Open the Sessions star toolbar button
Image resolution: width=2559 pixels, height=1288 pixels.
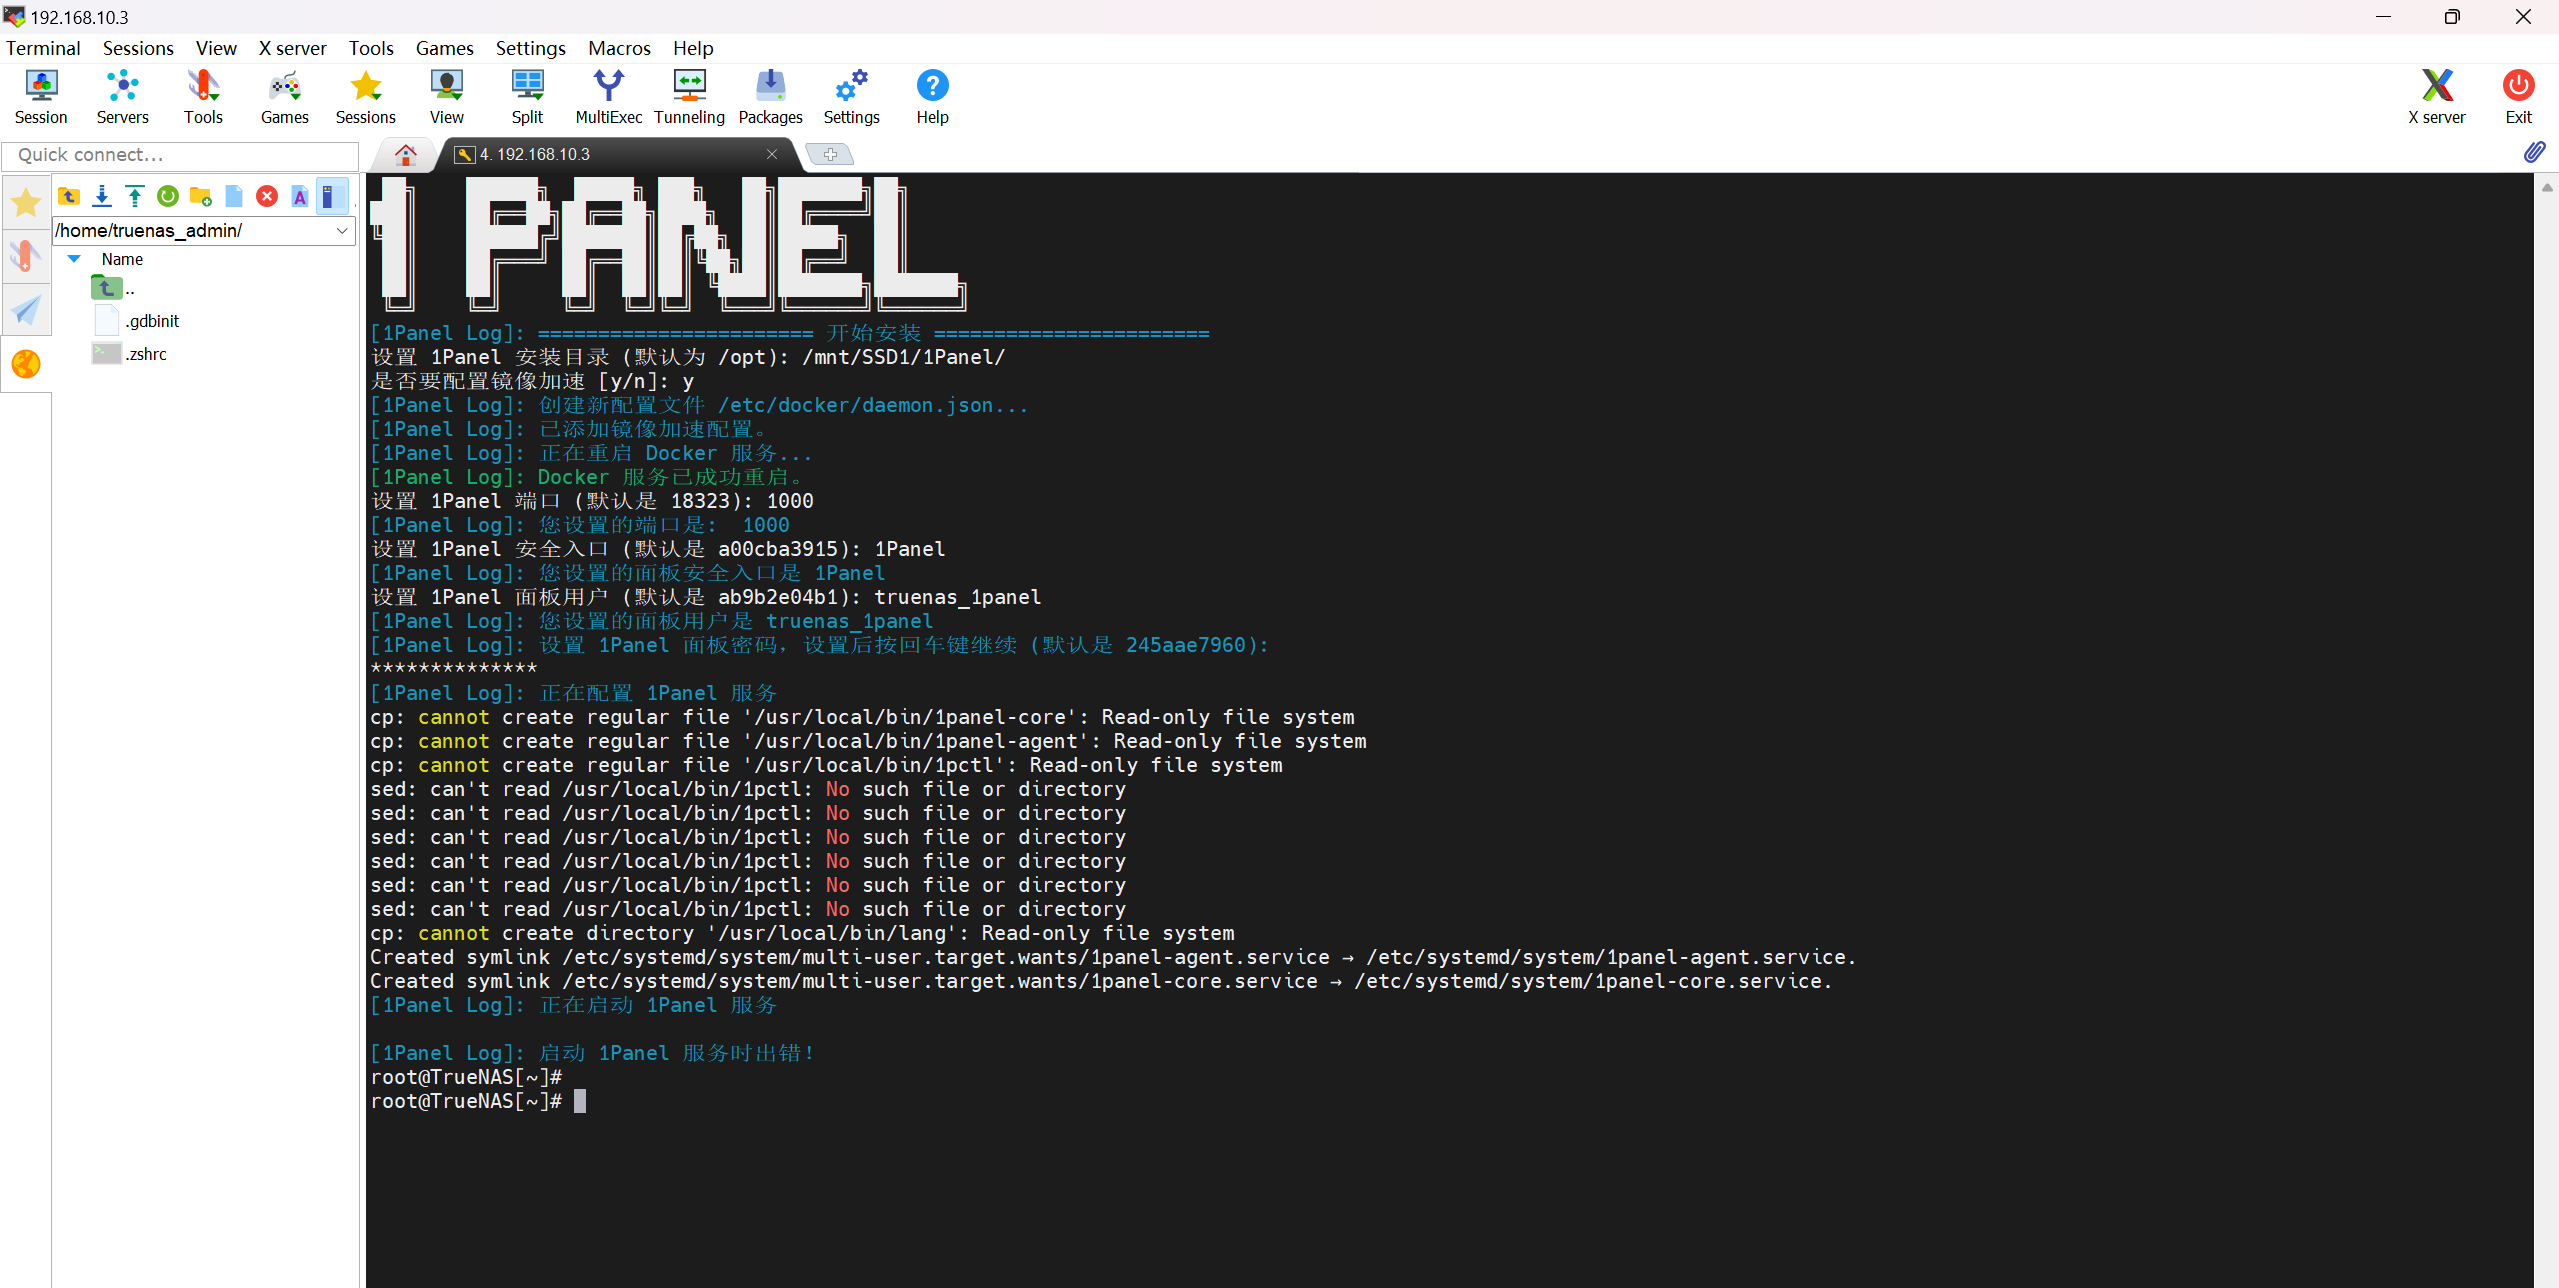[366, 97]
